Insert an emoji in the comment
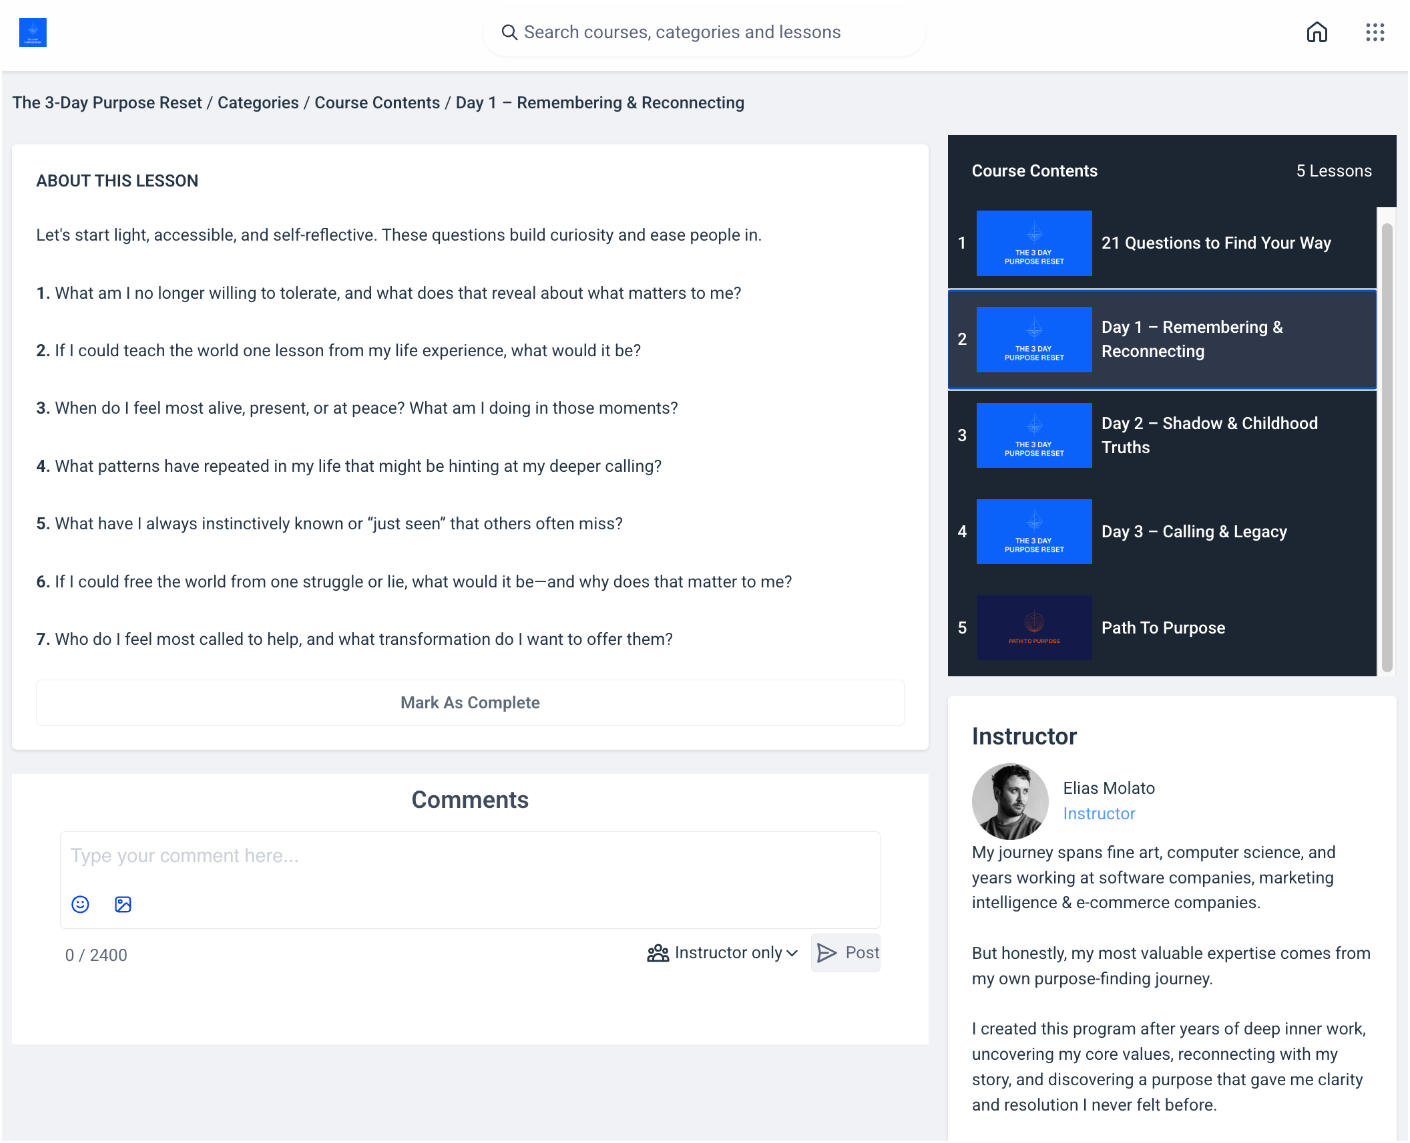 pos(81,904)
